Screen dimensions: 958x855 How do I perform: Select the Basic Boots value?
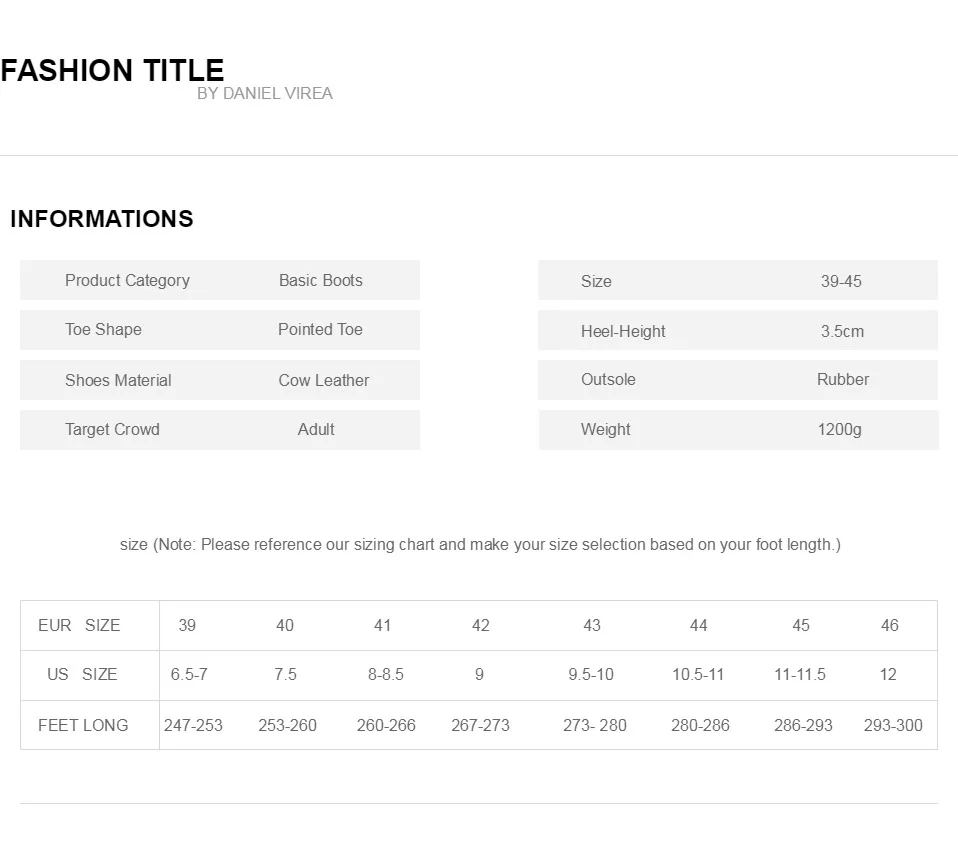321,281
